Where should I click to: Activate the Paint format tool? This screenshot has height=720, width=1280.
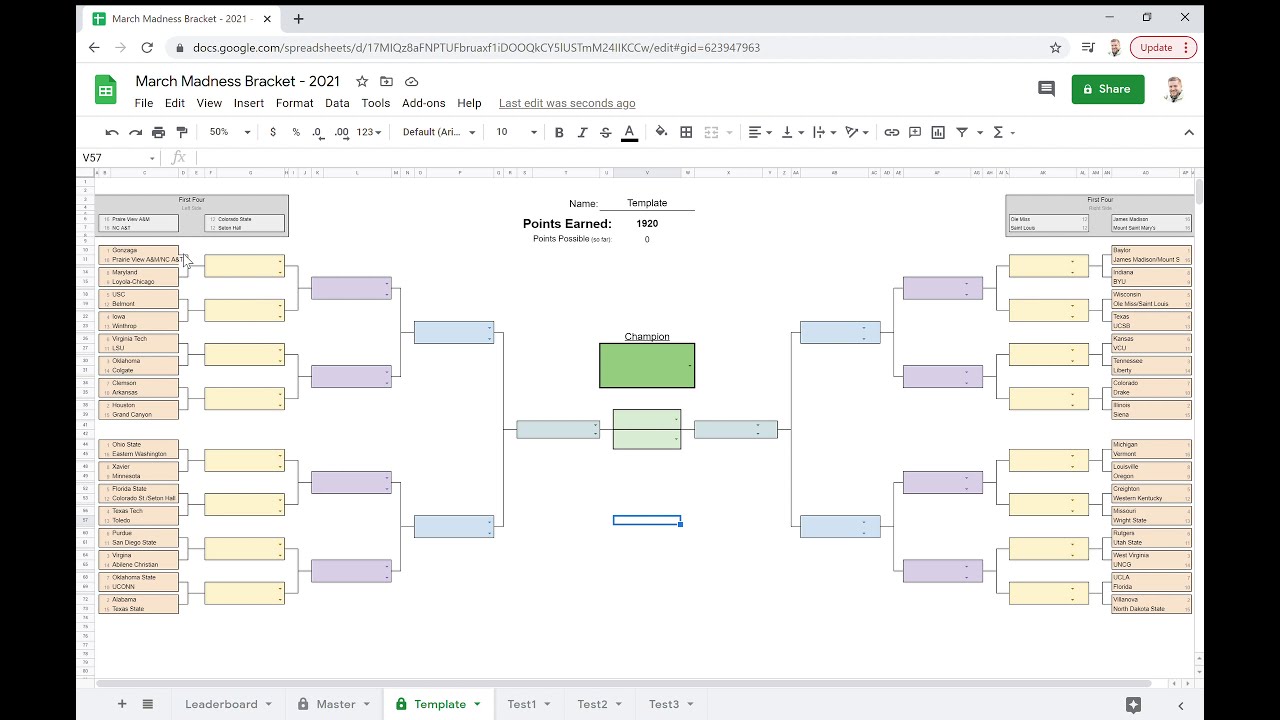(182, 132)
